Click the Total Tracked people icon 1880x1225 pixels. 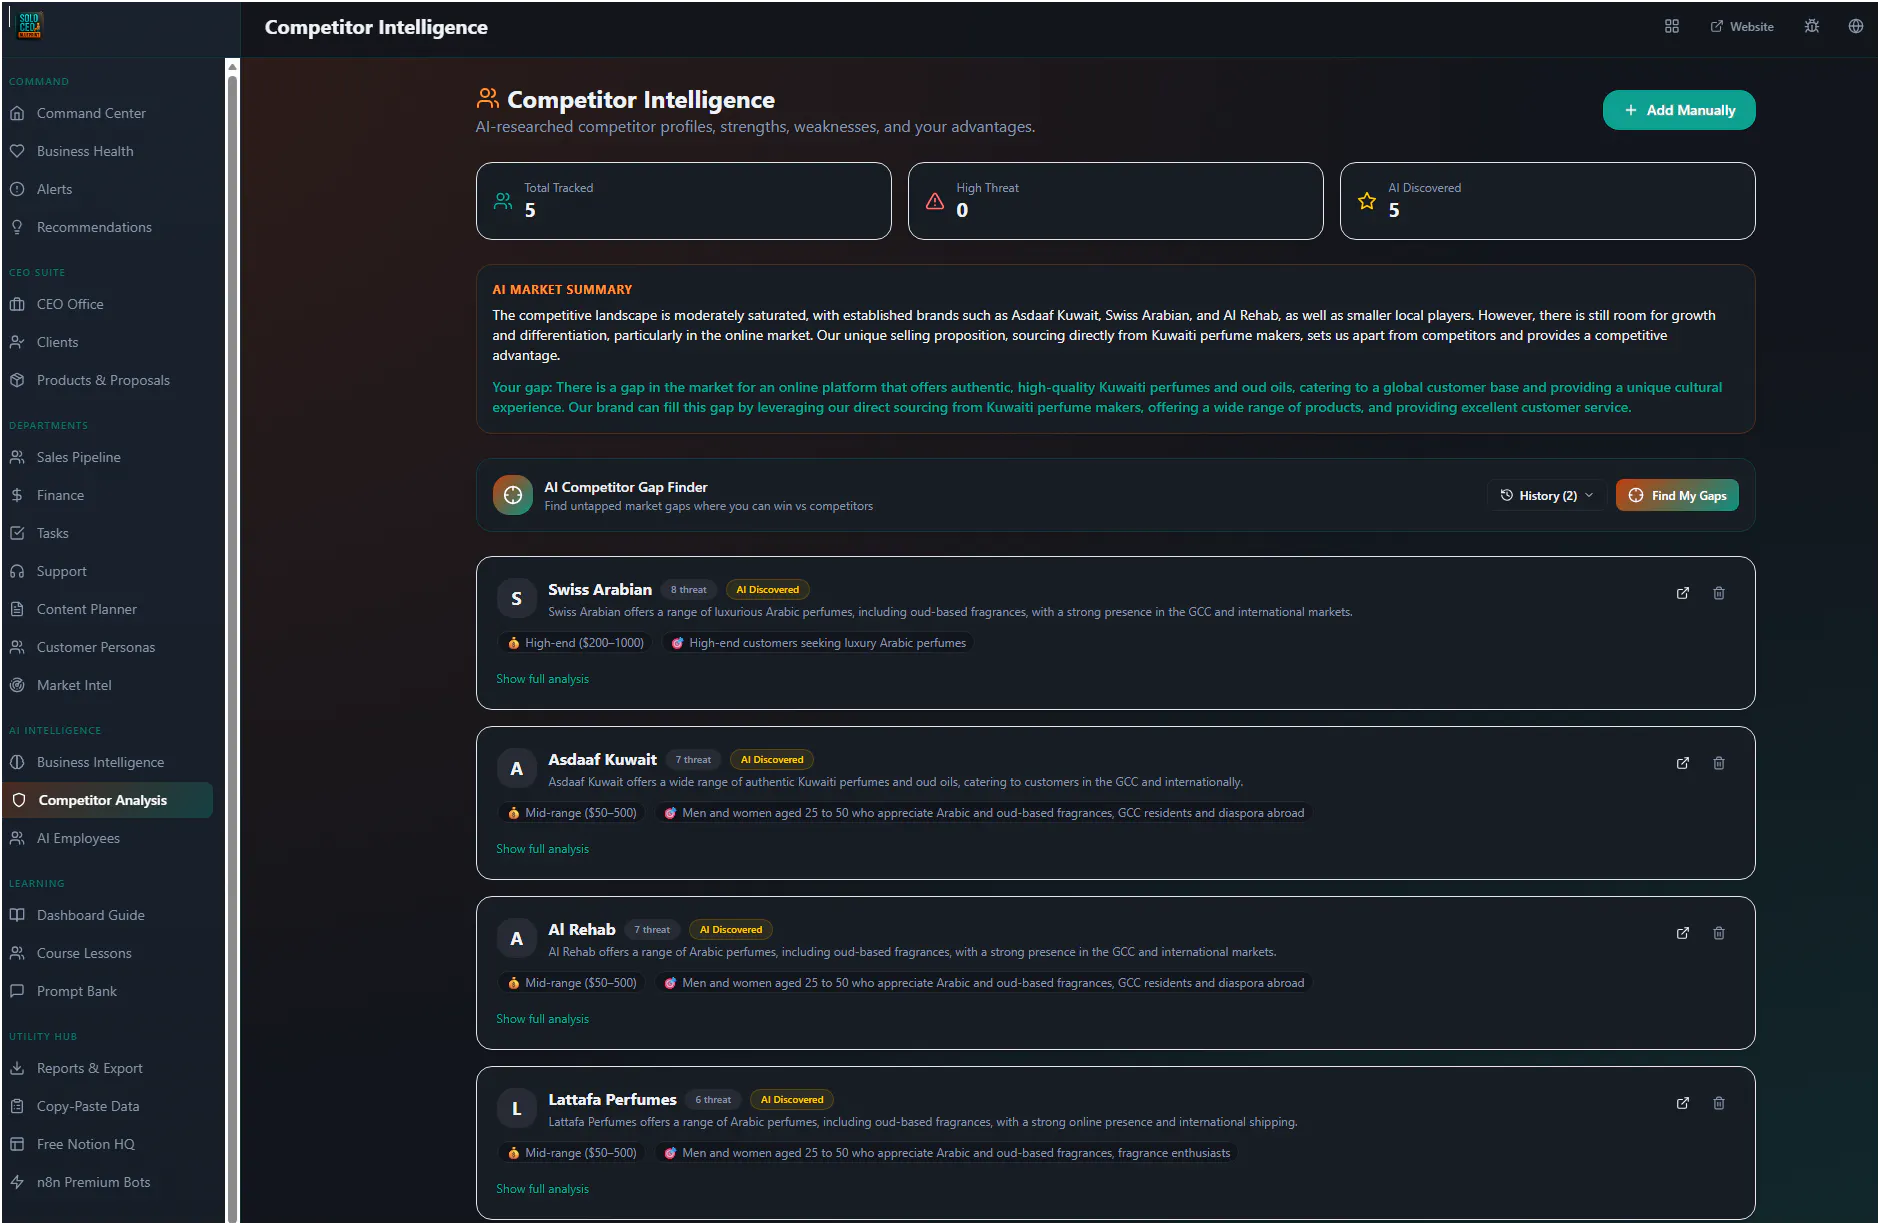tap(503, 201)
